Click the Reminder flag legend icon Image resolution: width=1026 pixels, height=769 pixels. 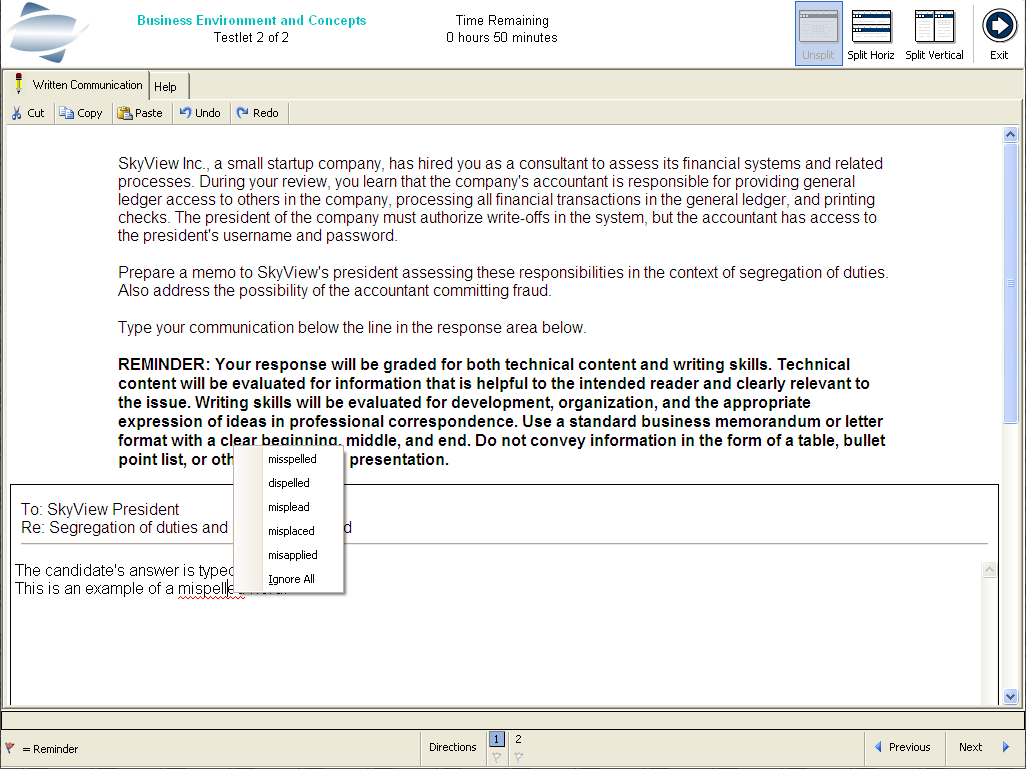coord(10,748)
